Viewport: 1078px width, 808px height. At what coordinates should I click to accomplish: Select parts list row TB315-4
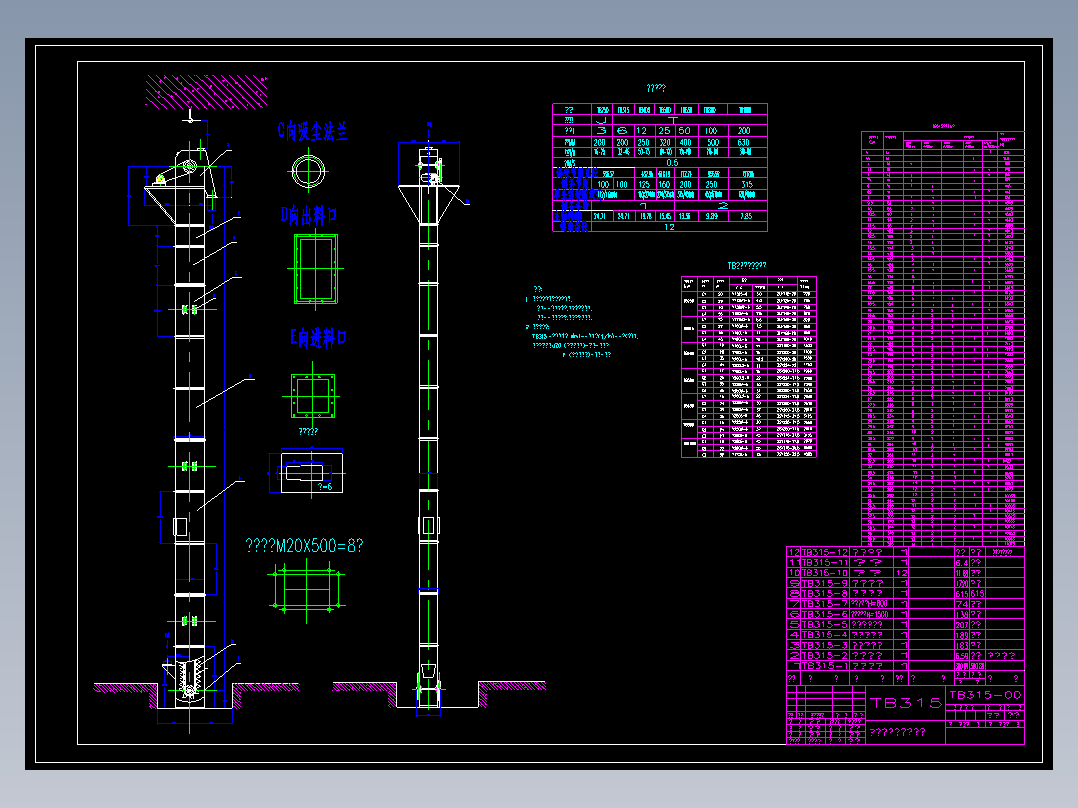(905, 635)
